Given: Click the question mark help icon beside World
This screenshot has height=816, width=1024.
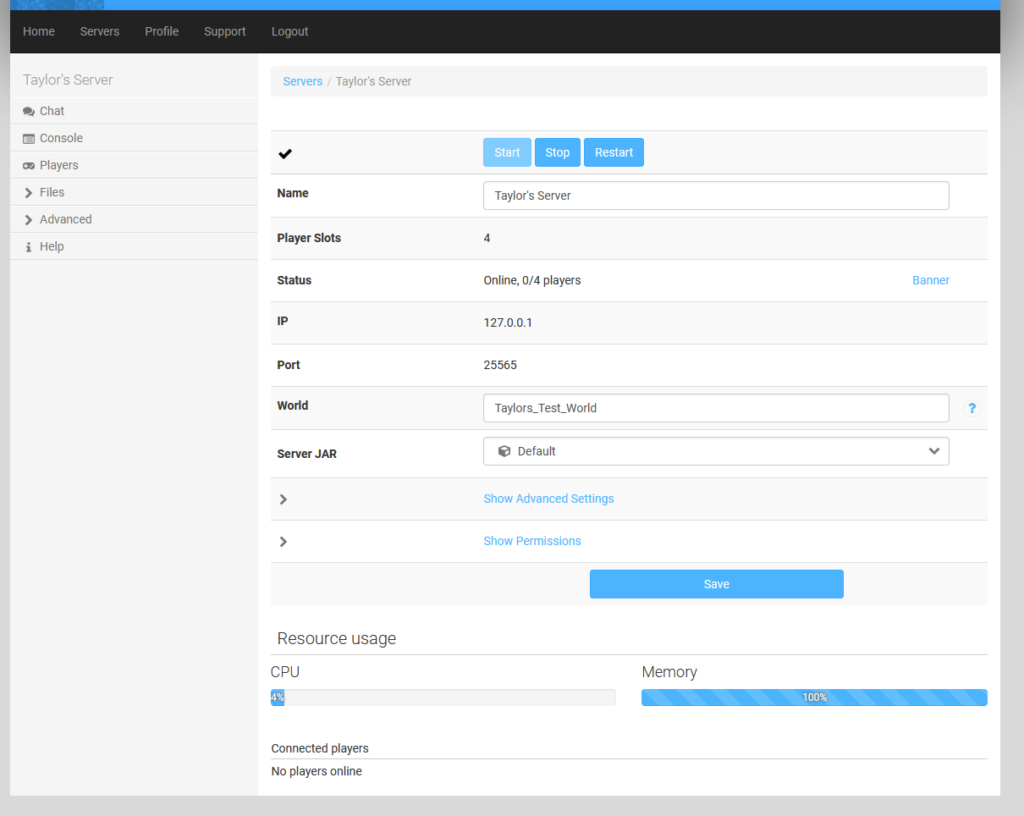Looking at the screenshot, I should [972, 408].
